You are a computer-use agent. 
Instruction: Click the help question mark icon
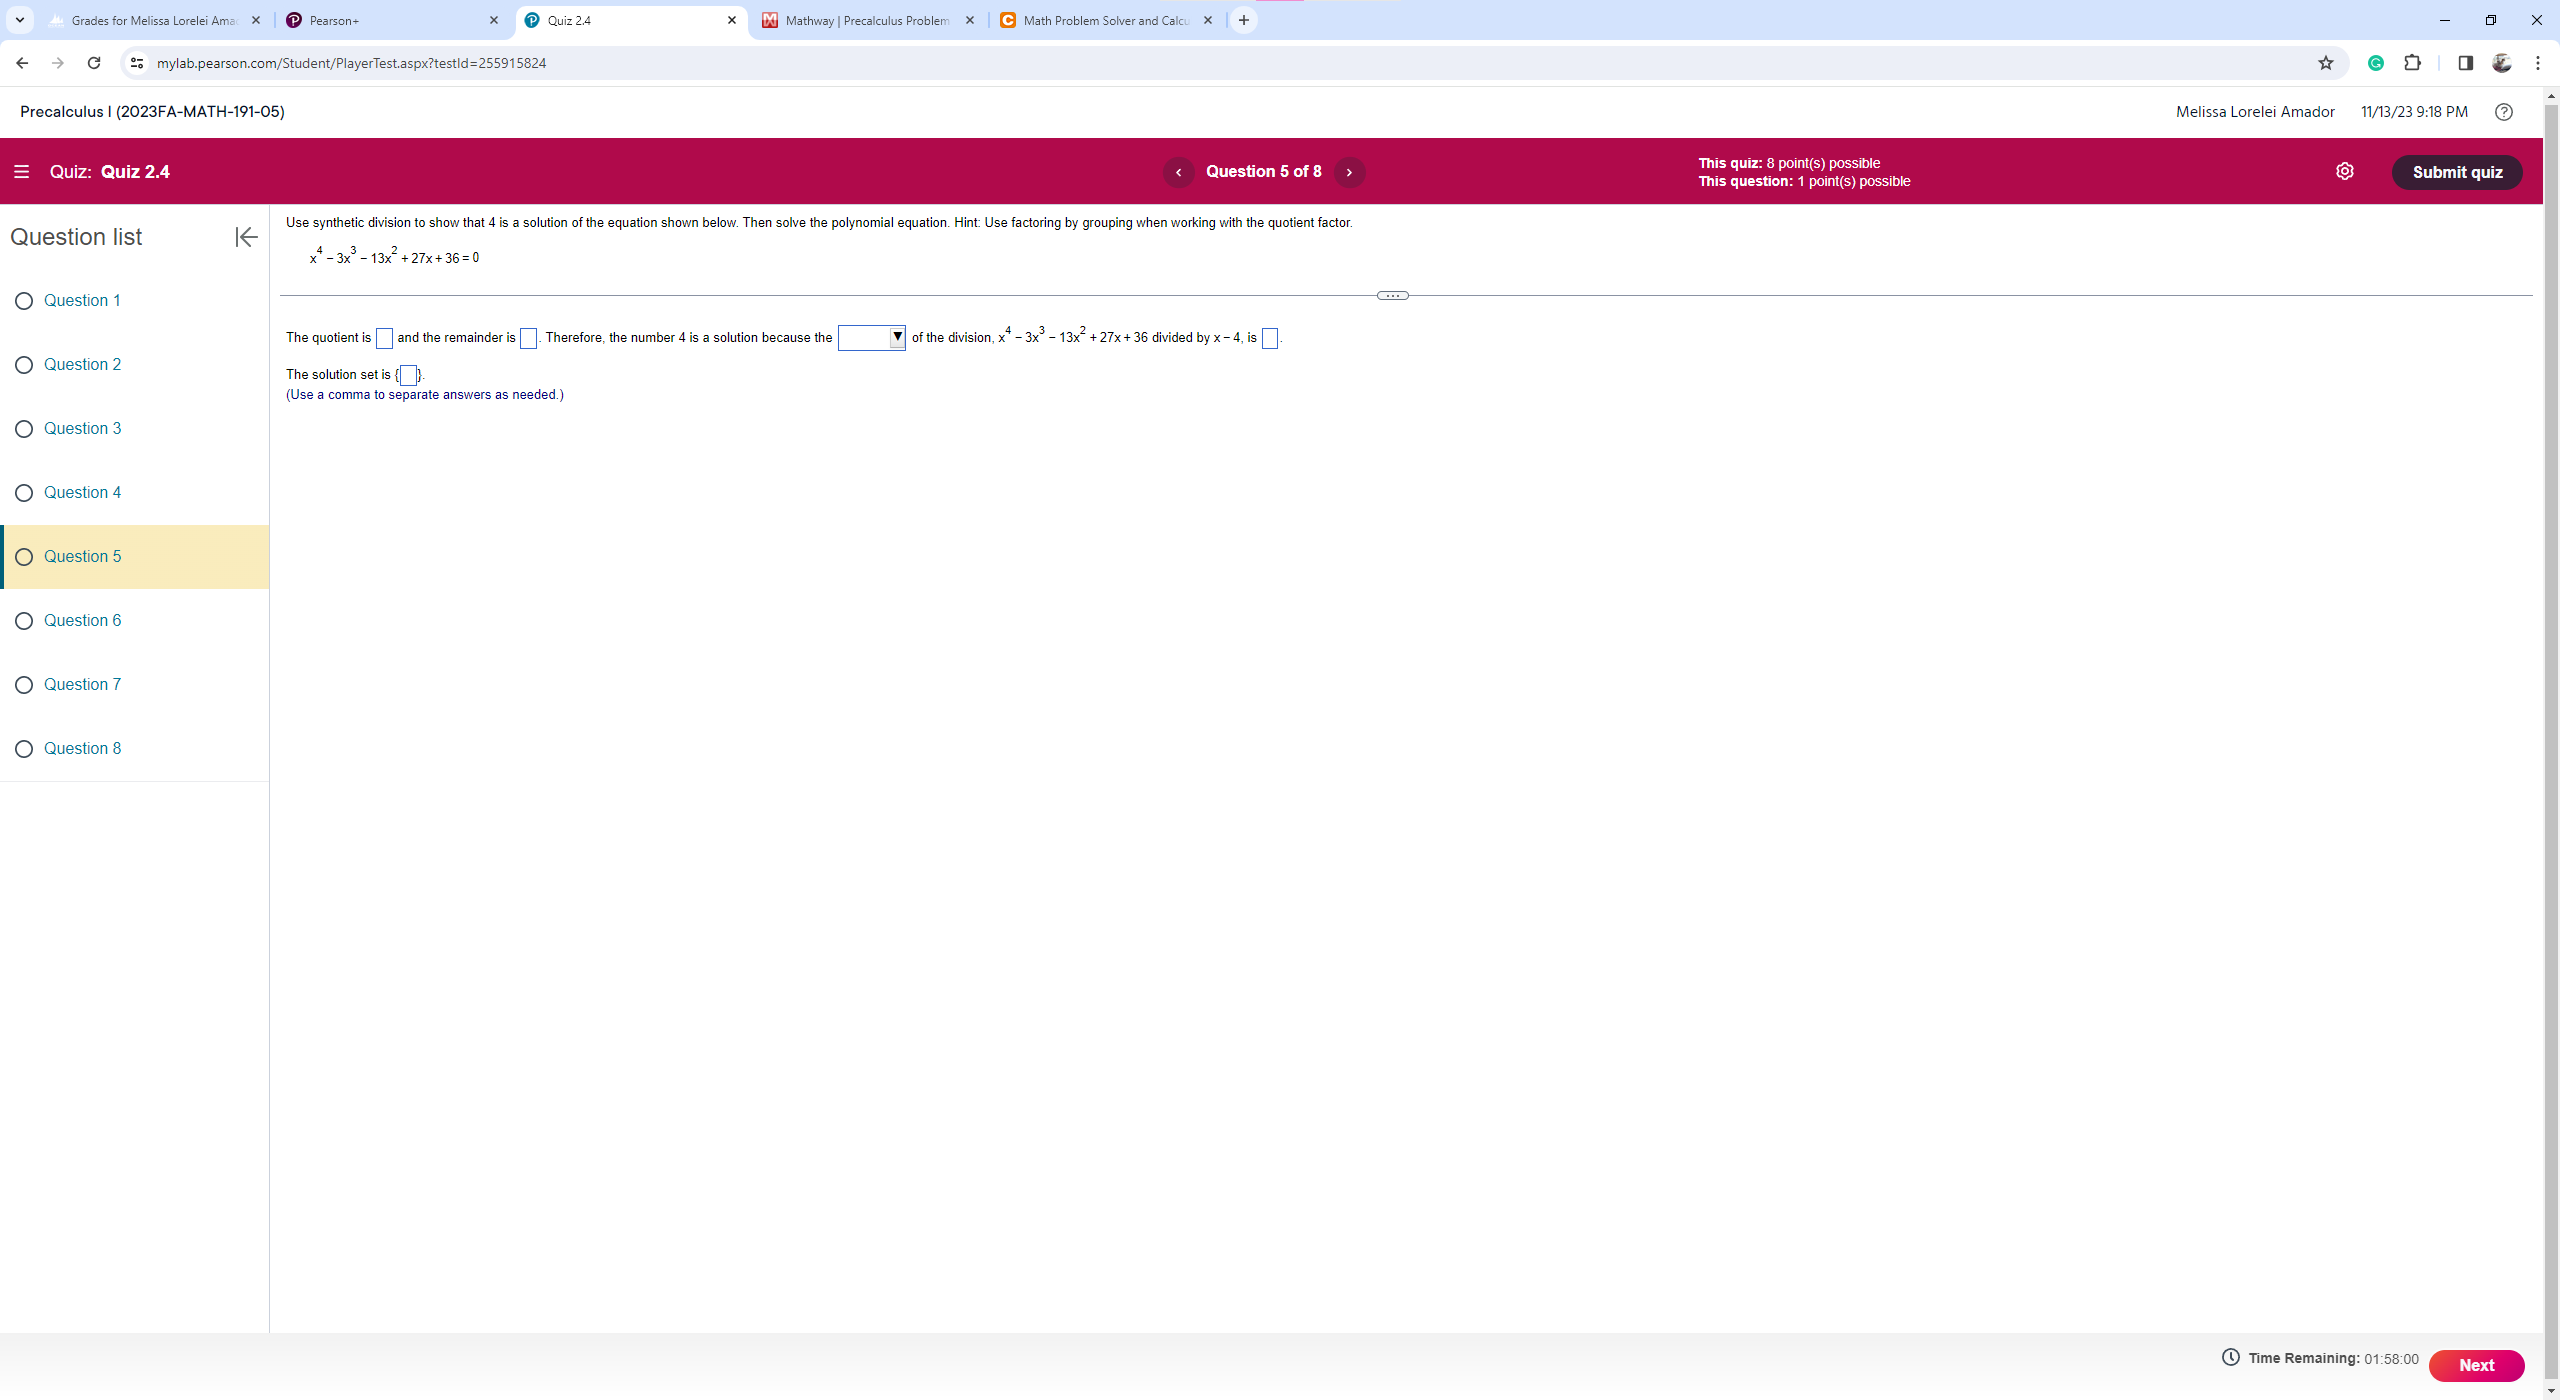(x=2503, y=112)
